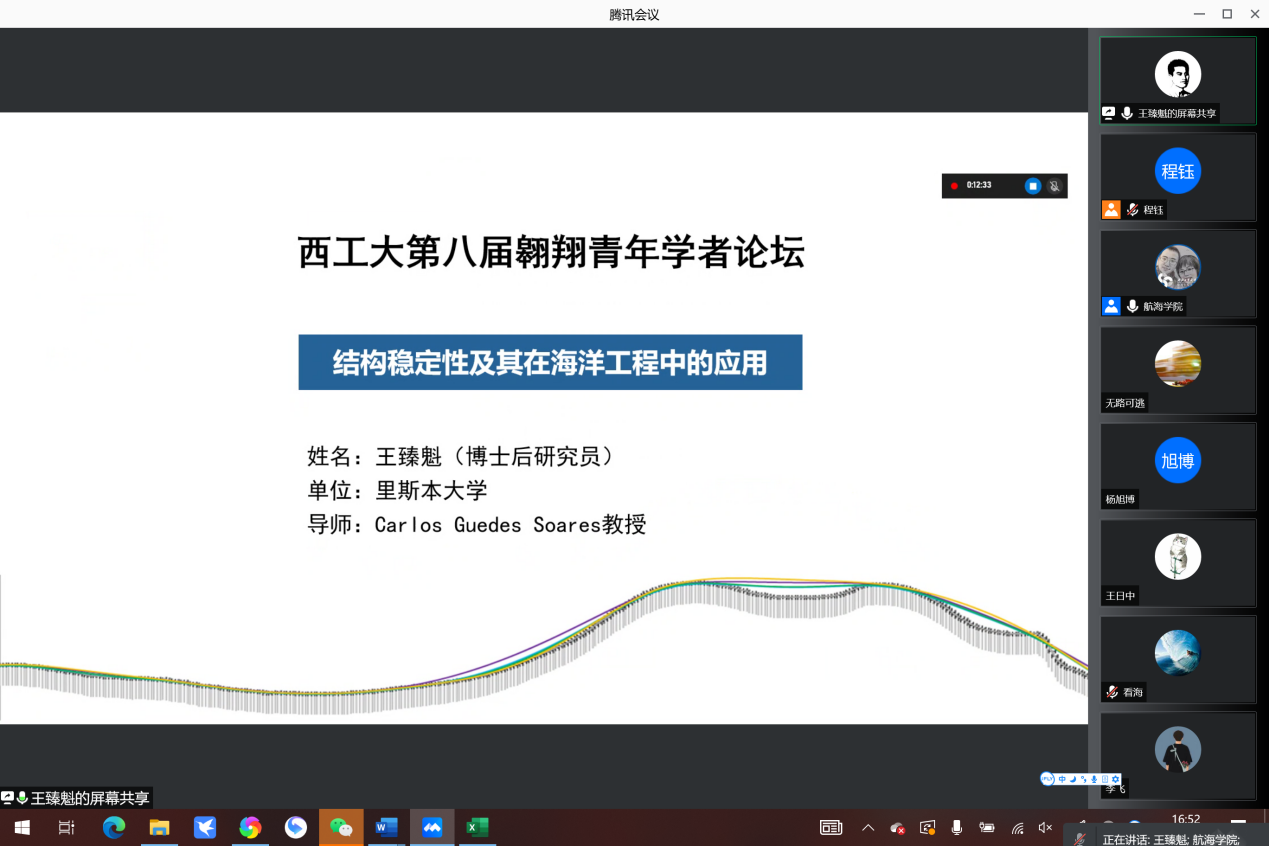This screenshot has height=846, width=1269.
Task: Click the iFLY logo on the input toolbar
Action: pyautogui.click(x=1048, y=779)
